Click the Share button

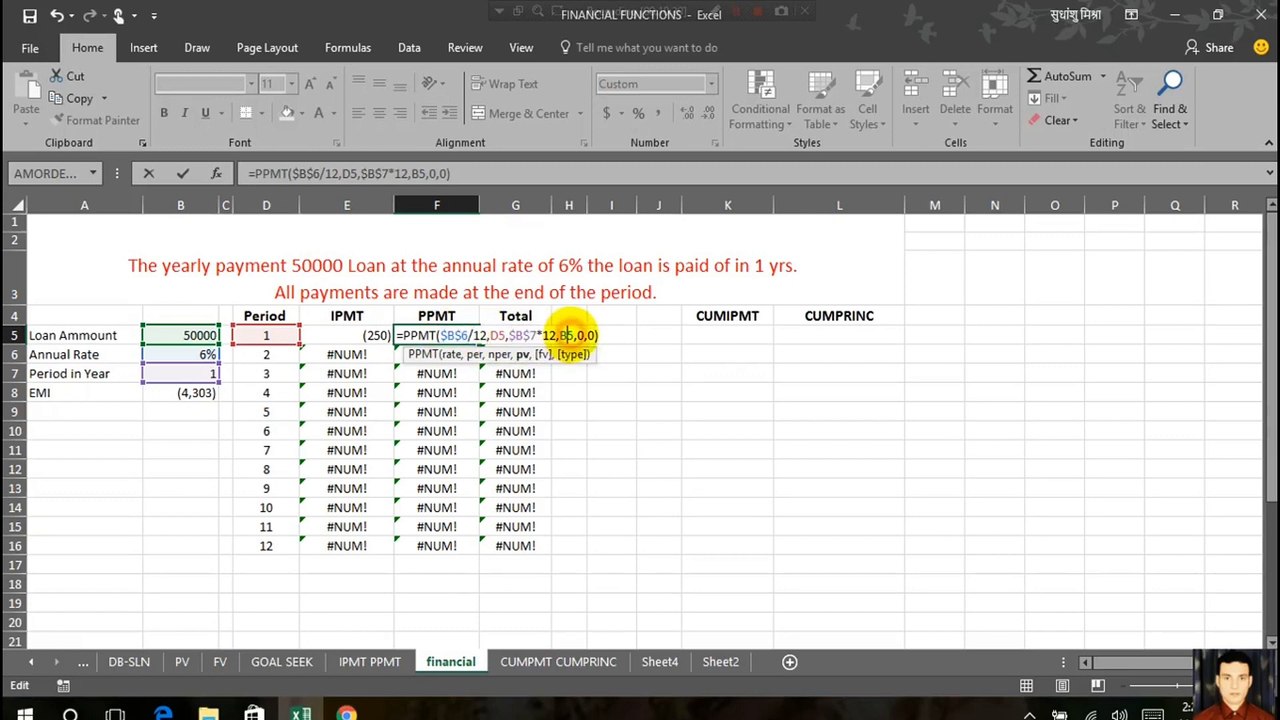coord(1209,47)
